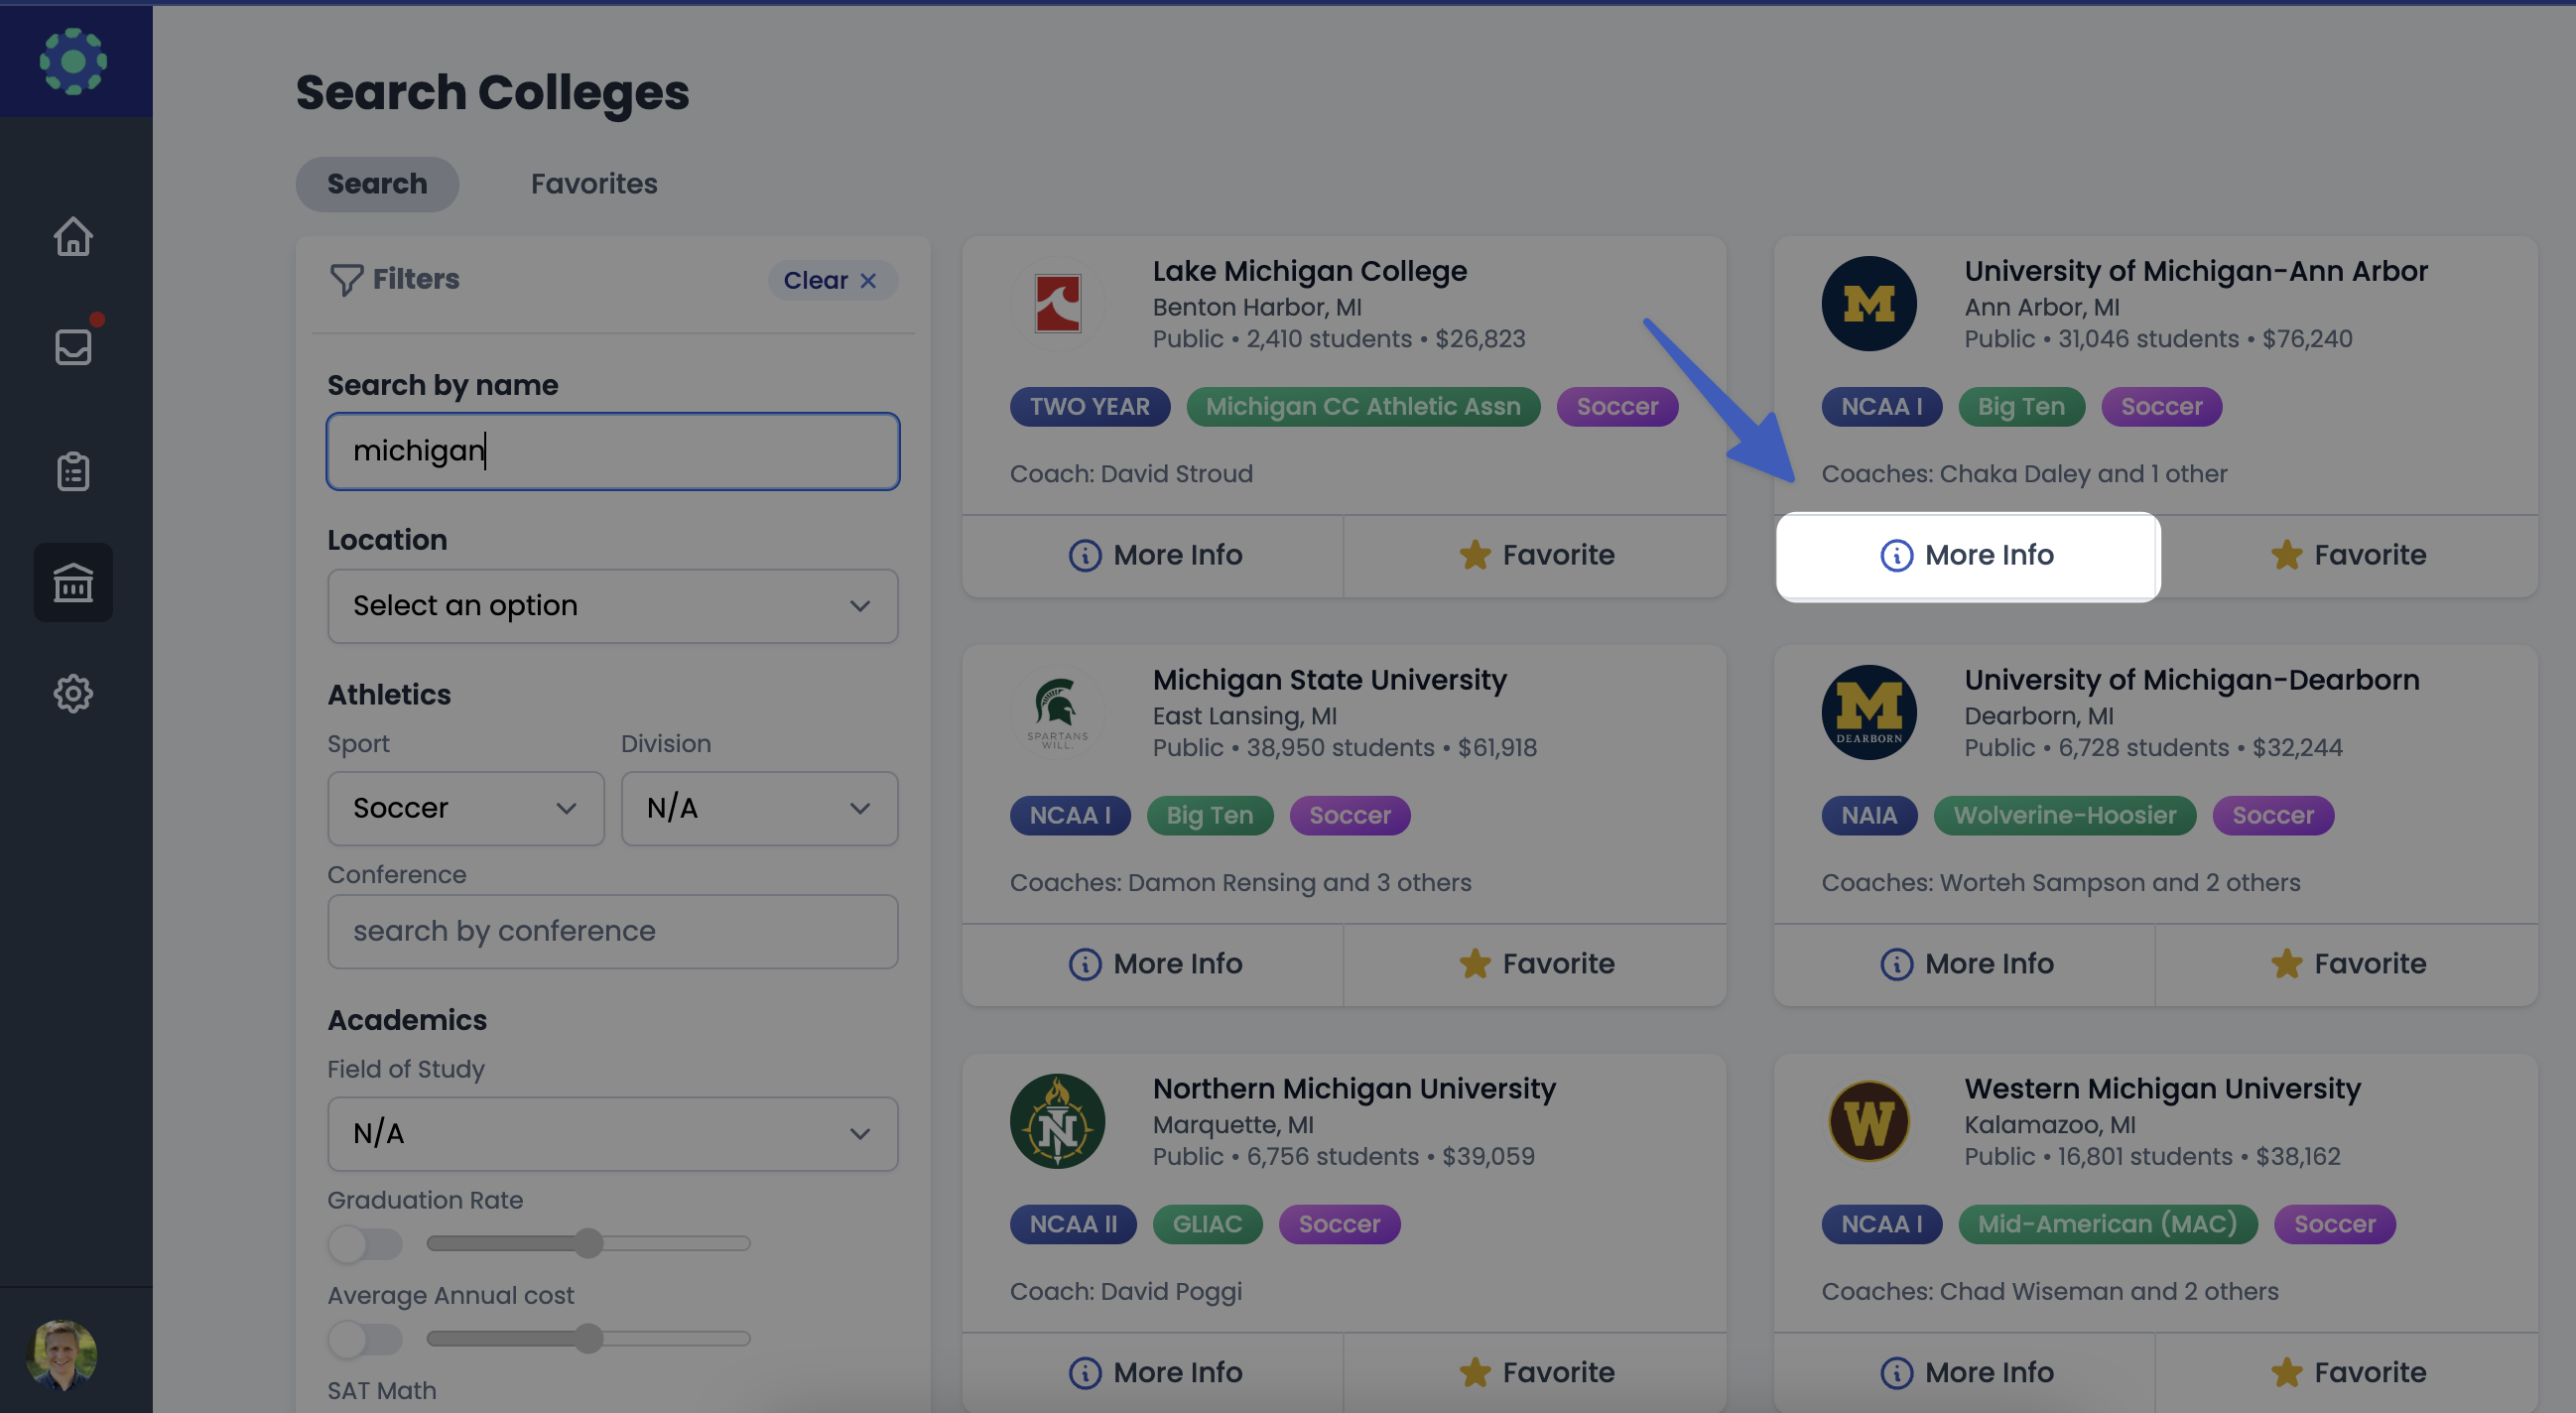Click the University of Michigan-Ann Arbor logo
Screen dimensions: 2576x1413
click(1868, 304)
